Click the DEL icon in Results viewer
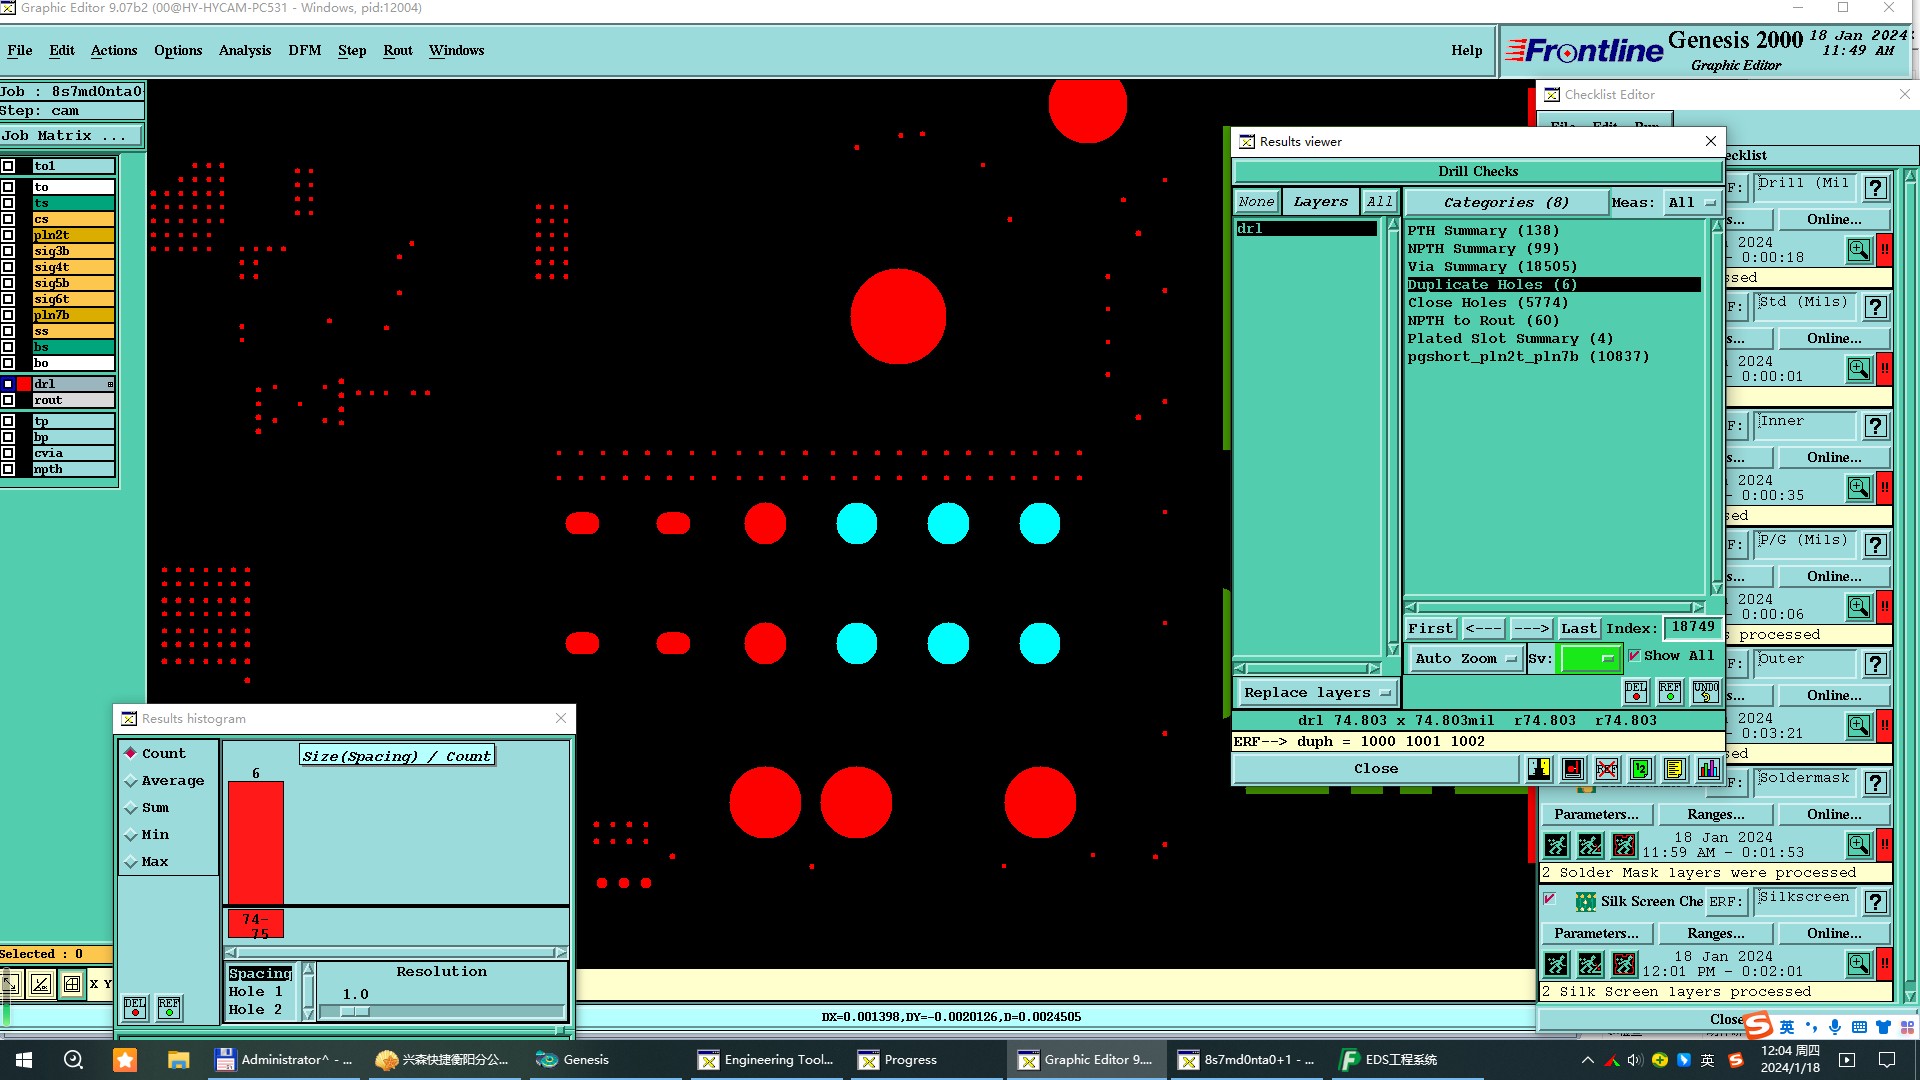1920x1080 pixels. 1636,691
